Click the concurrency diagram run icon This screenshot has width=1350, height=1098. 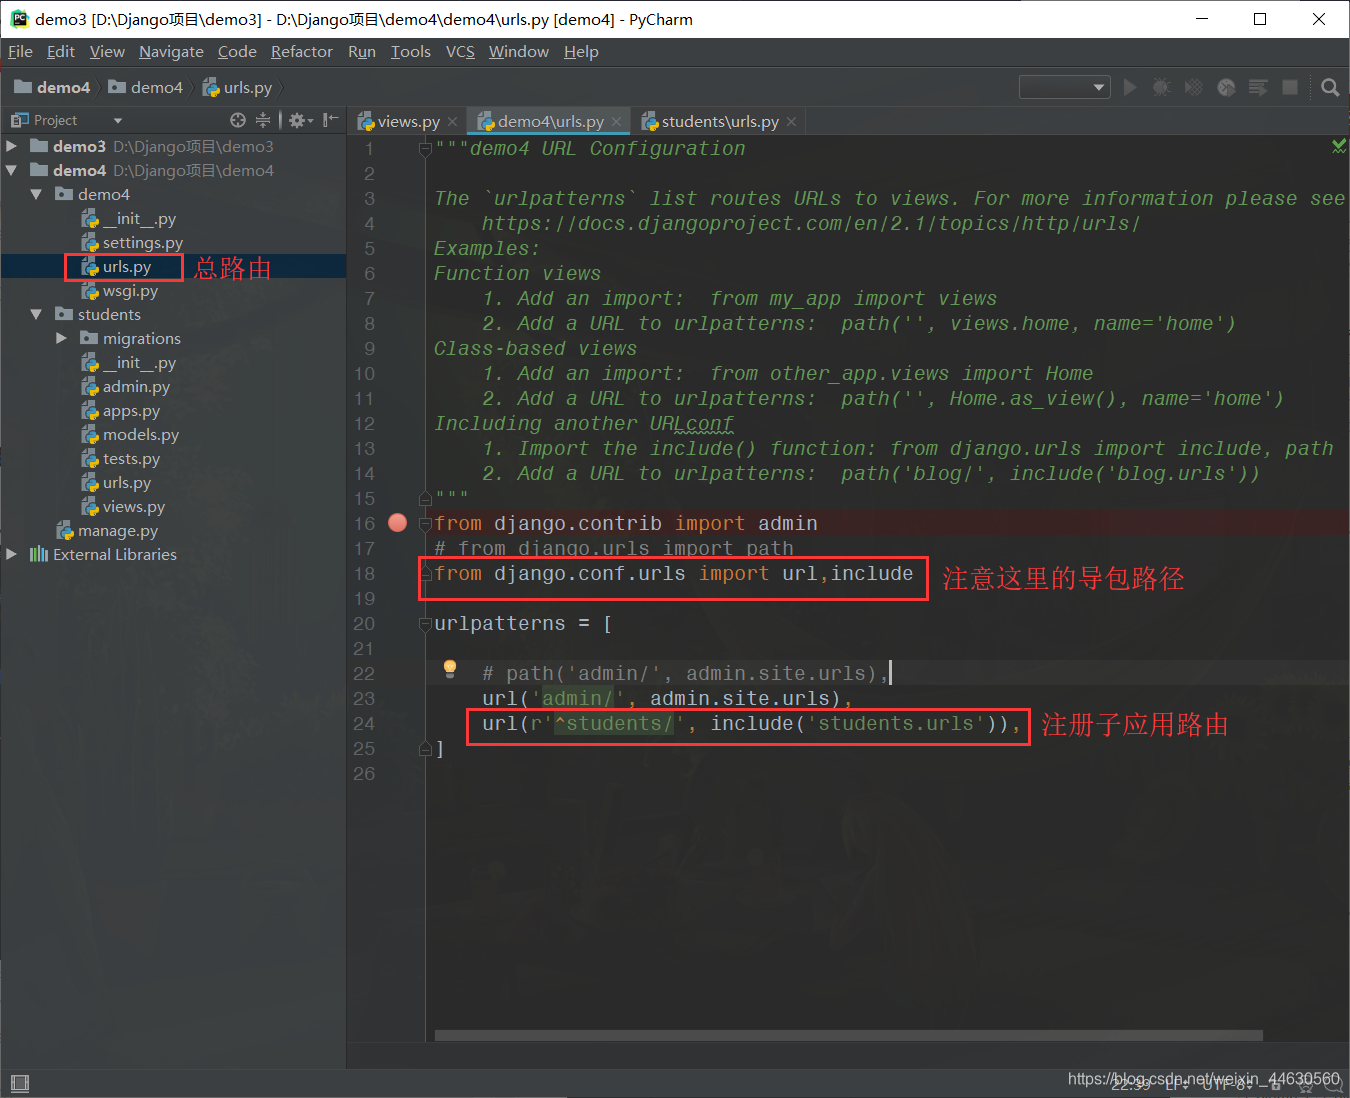point(1258,87)
